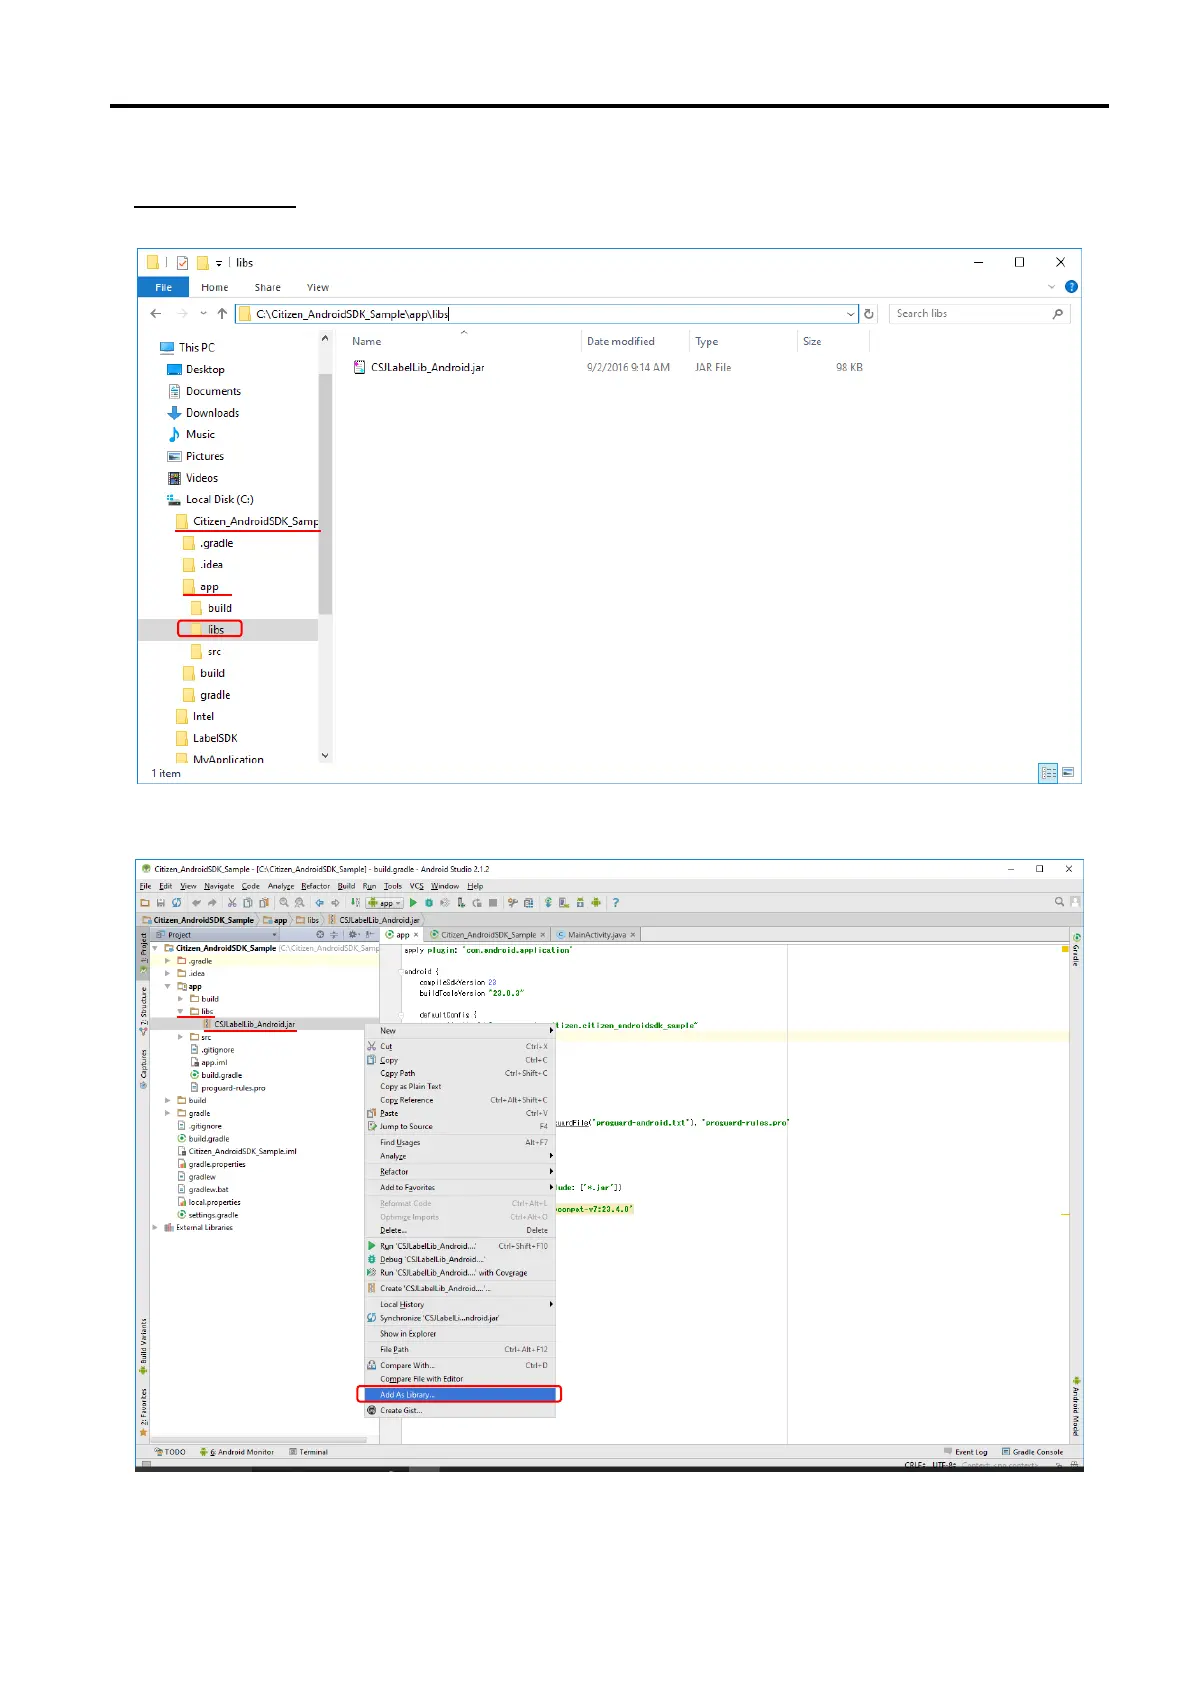The image size is (1191, 1684).
Task: Open the Event Log panel
Action: click(965, 1452)
